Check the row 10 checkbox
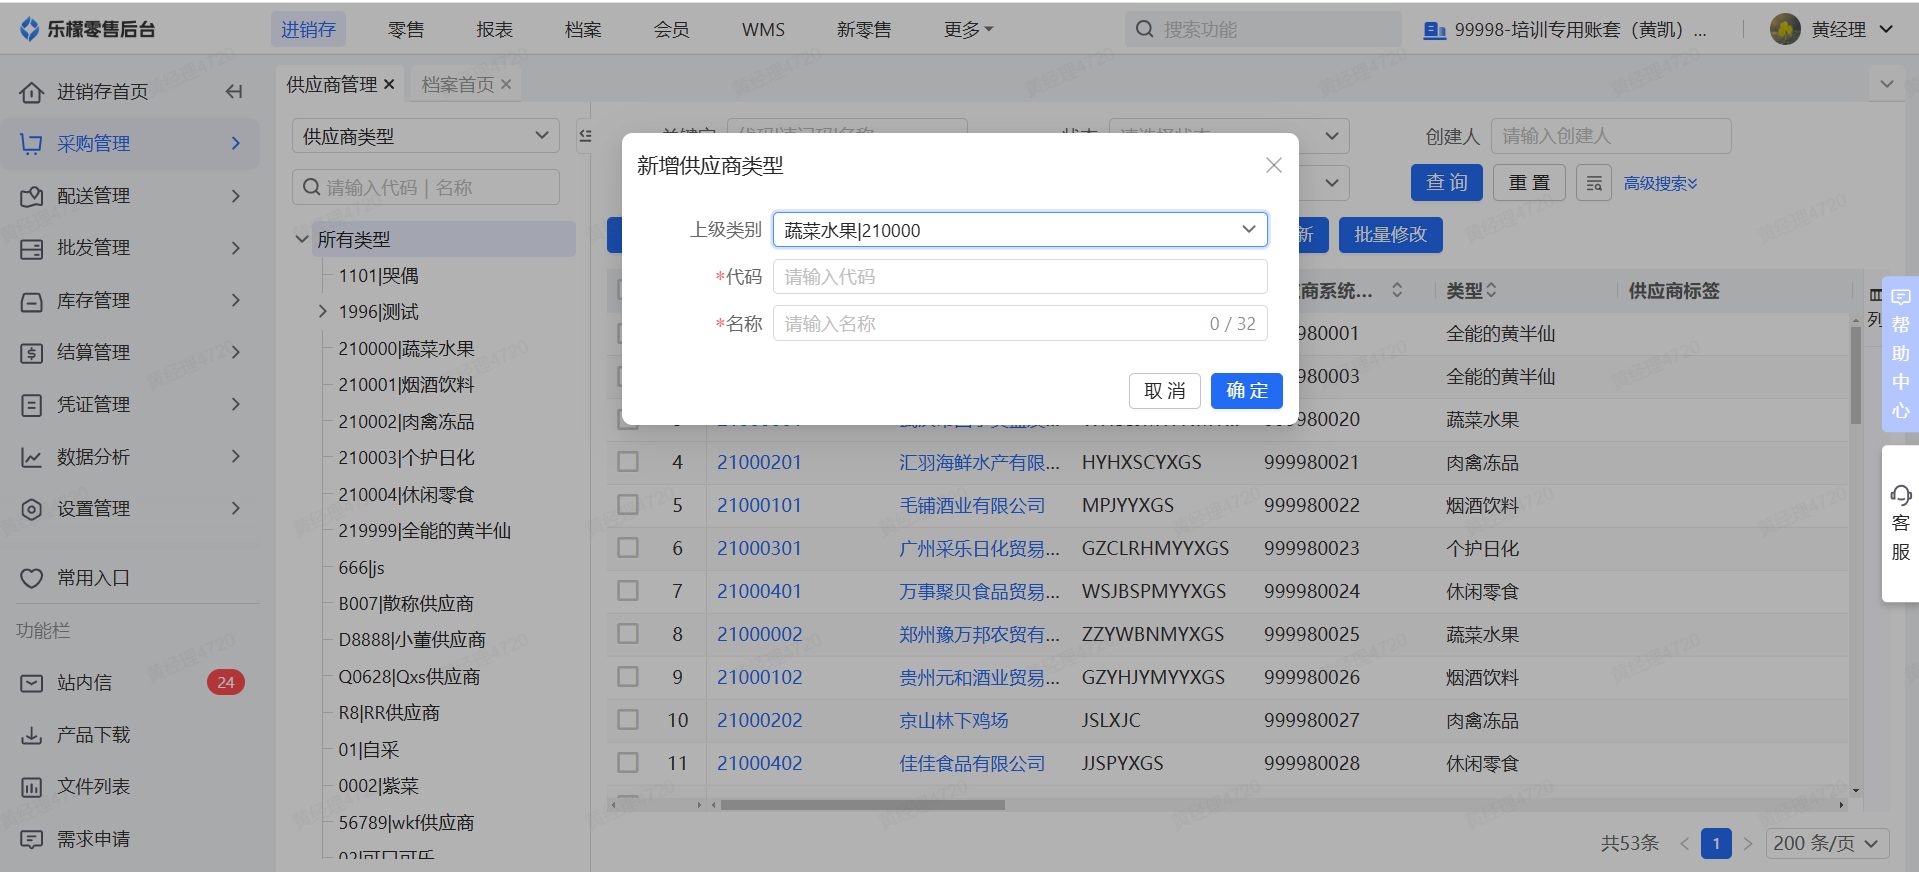This screenshot has height=872, width=1919. [x=628, y=720]
